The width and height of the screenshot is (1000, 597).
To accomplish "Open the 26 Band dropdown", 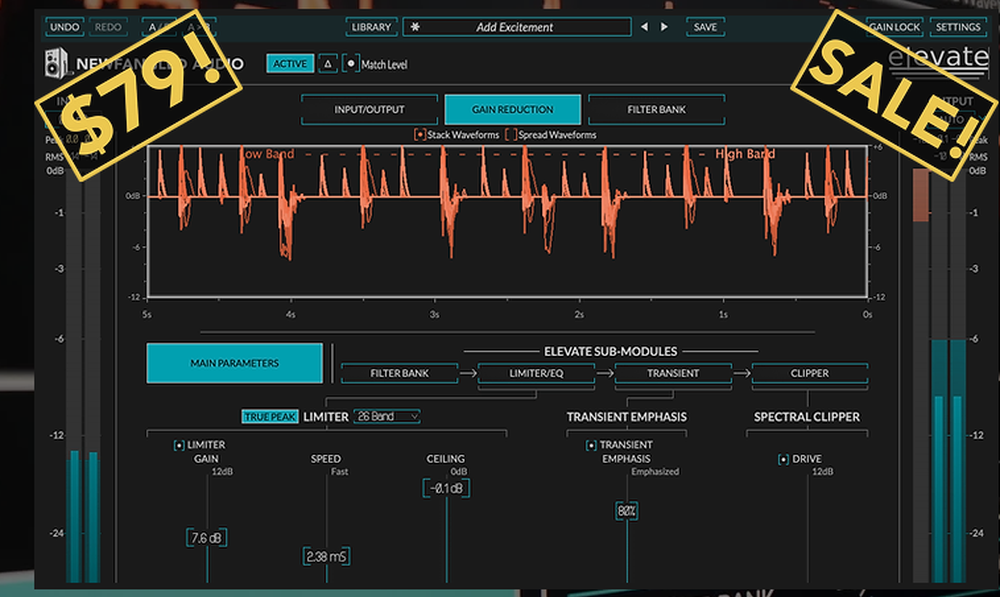I will pyautogui.click(x=385, y=416).
